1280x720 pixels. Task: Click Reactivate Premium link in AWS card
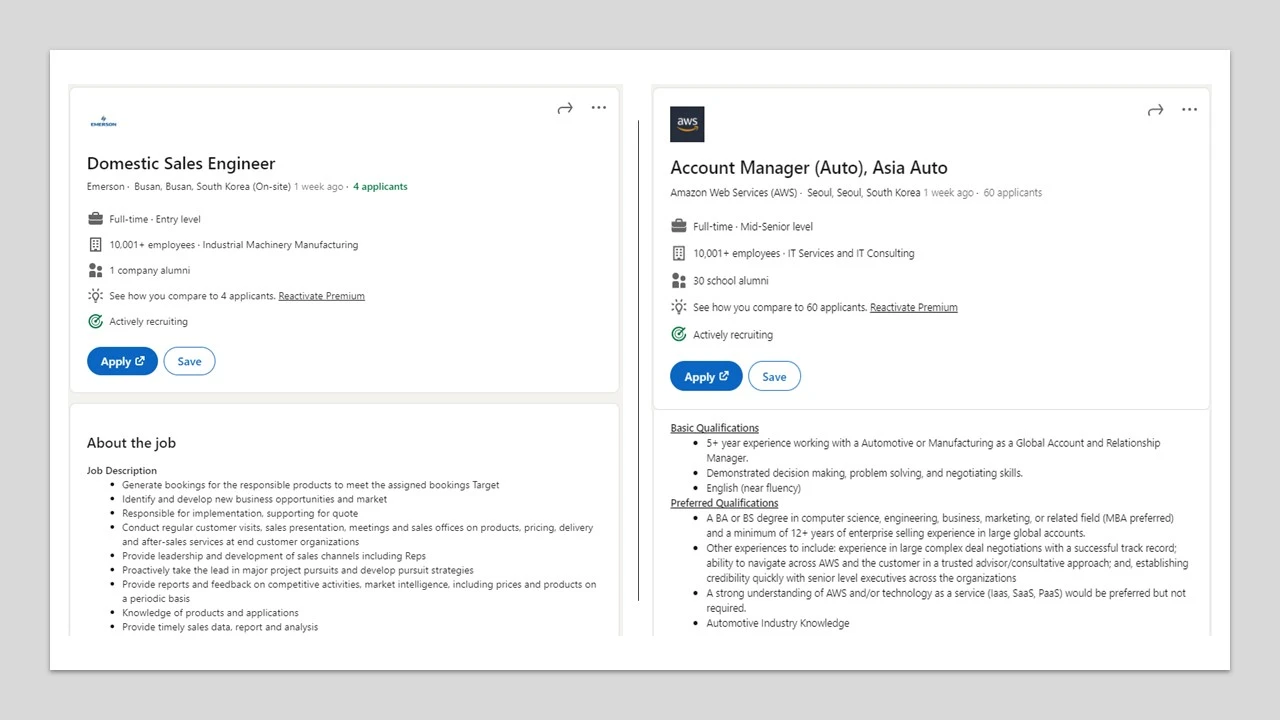(x=913, y=308)
